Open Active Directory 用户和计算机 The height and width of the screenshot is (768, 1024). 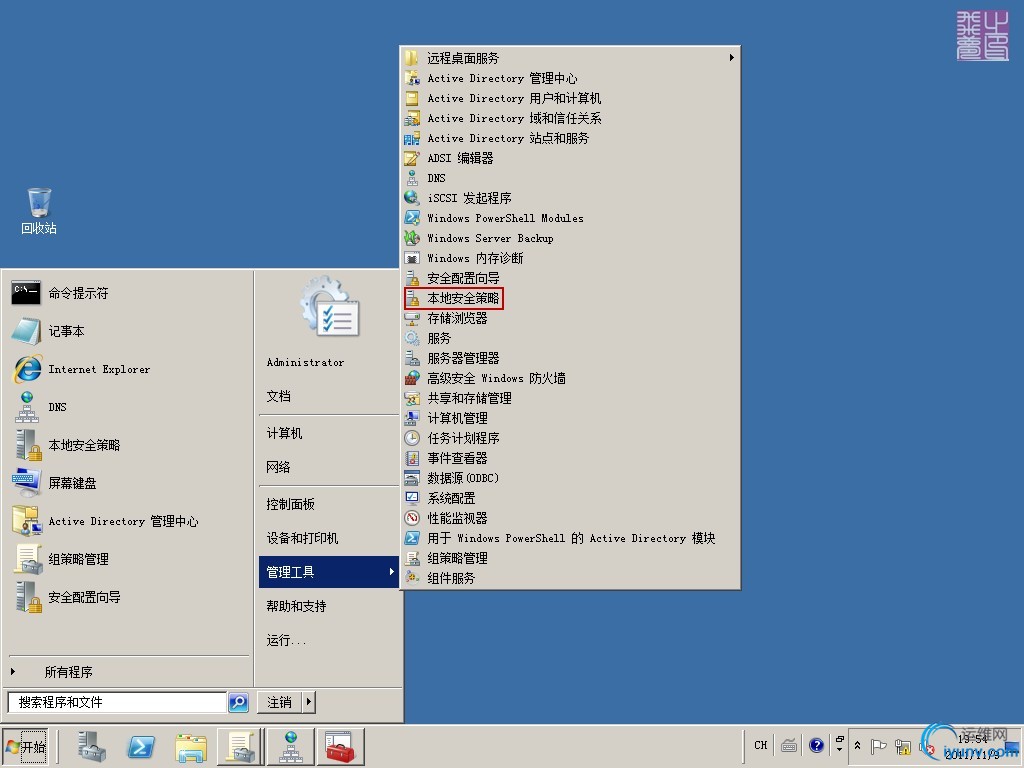pyautogui.click(x=570, y=98)
